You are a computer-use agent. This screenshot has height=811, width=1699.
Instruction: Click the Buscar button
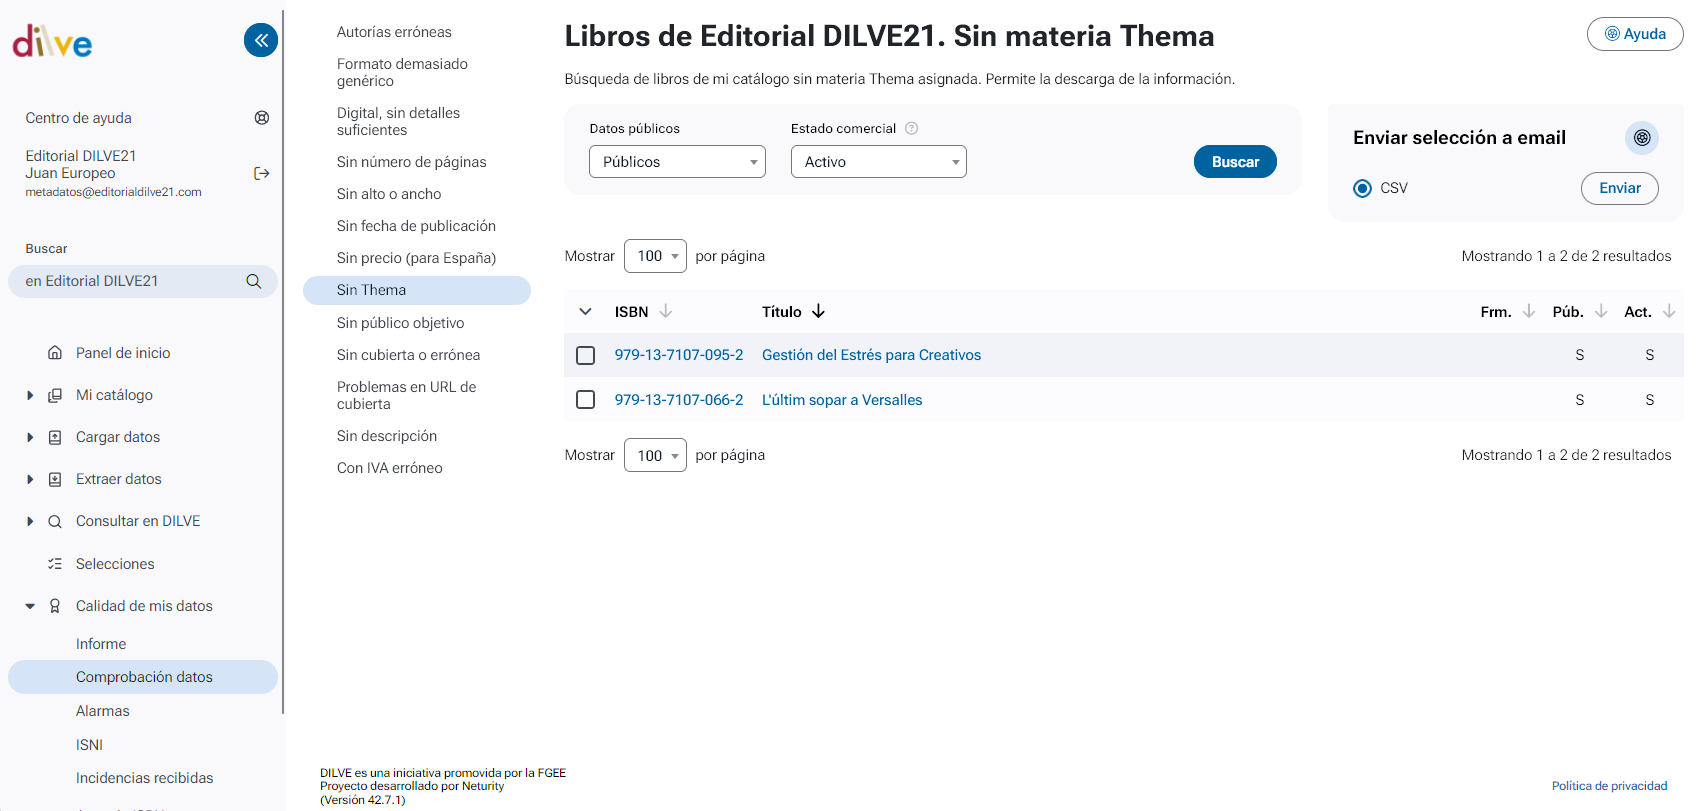1235,162
